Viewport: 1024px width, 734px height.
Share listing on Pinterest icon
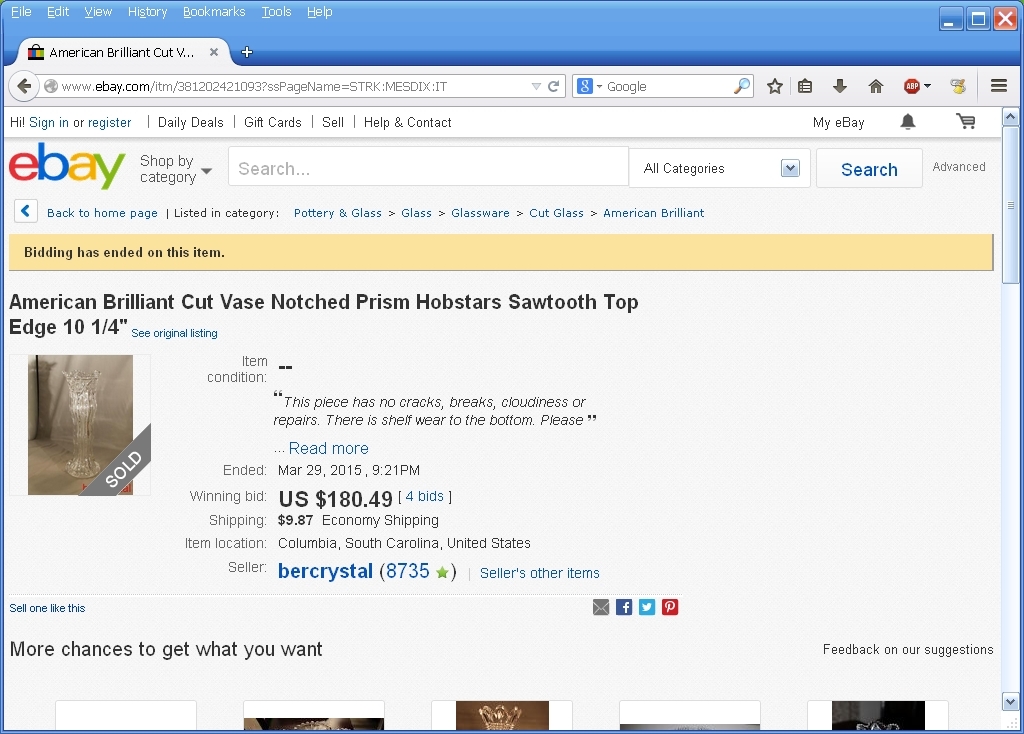(x=670, y=607)
